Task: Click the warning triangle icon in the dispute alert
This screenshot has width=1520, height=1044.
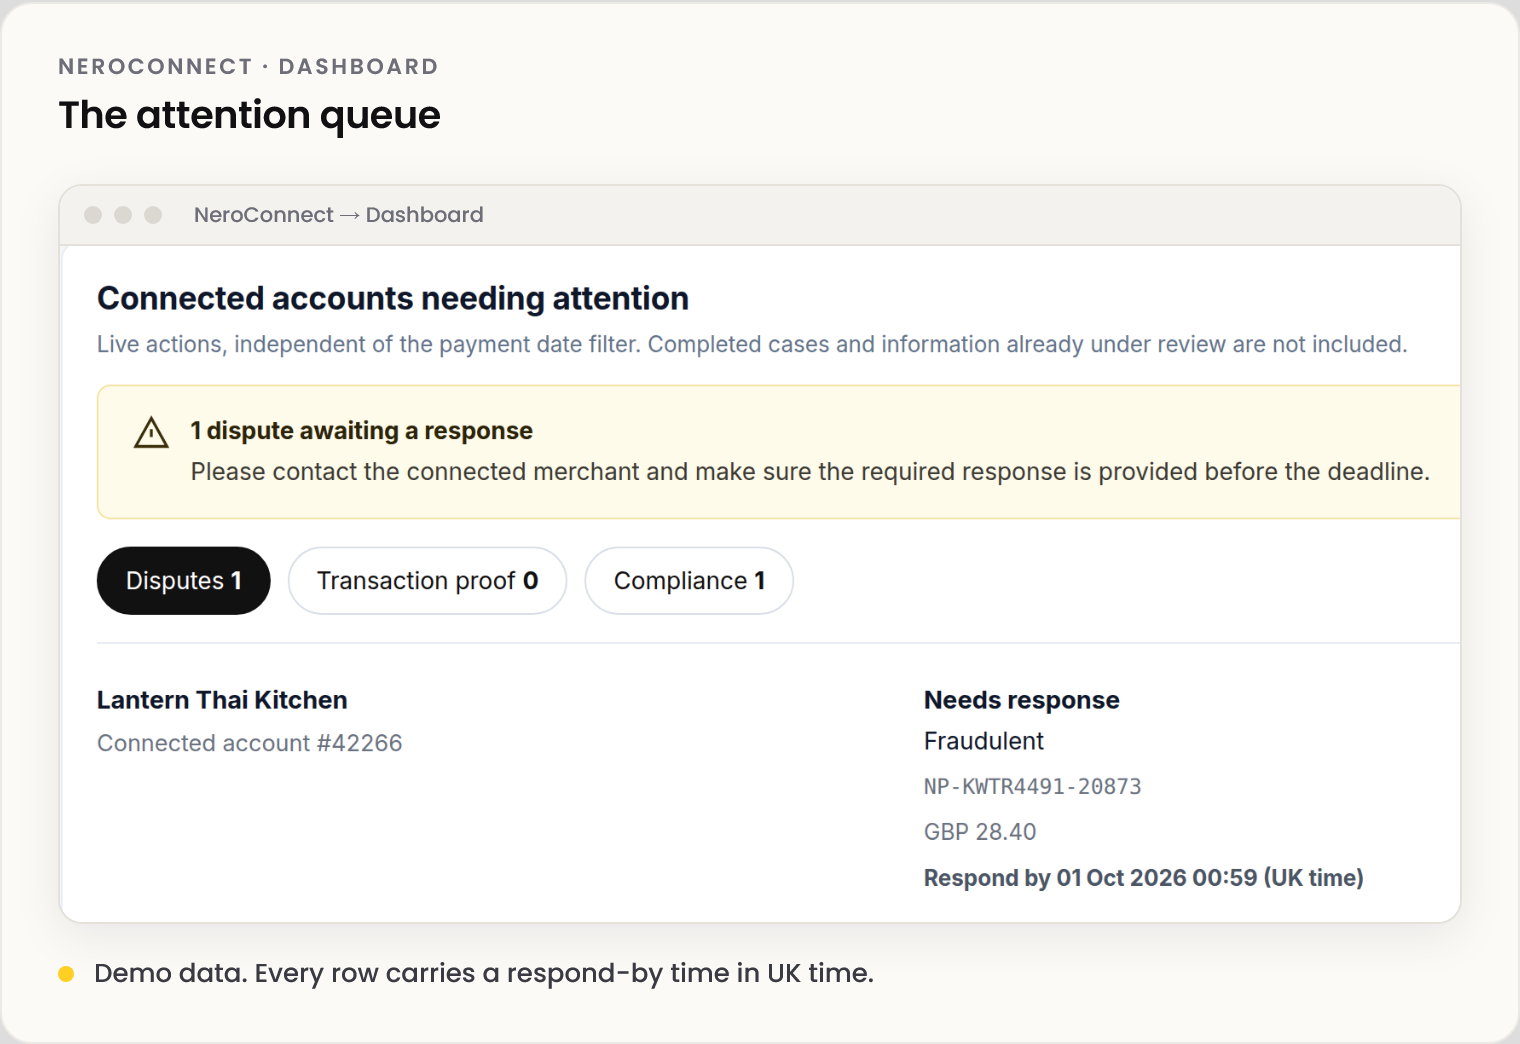Action: [151, 433]
